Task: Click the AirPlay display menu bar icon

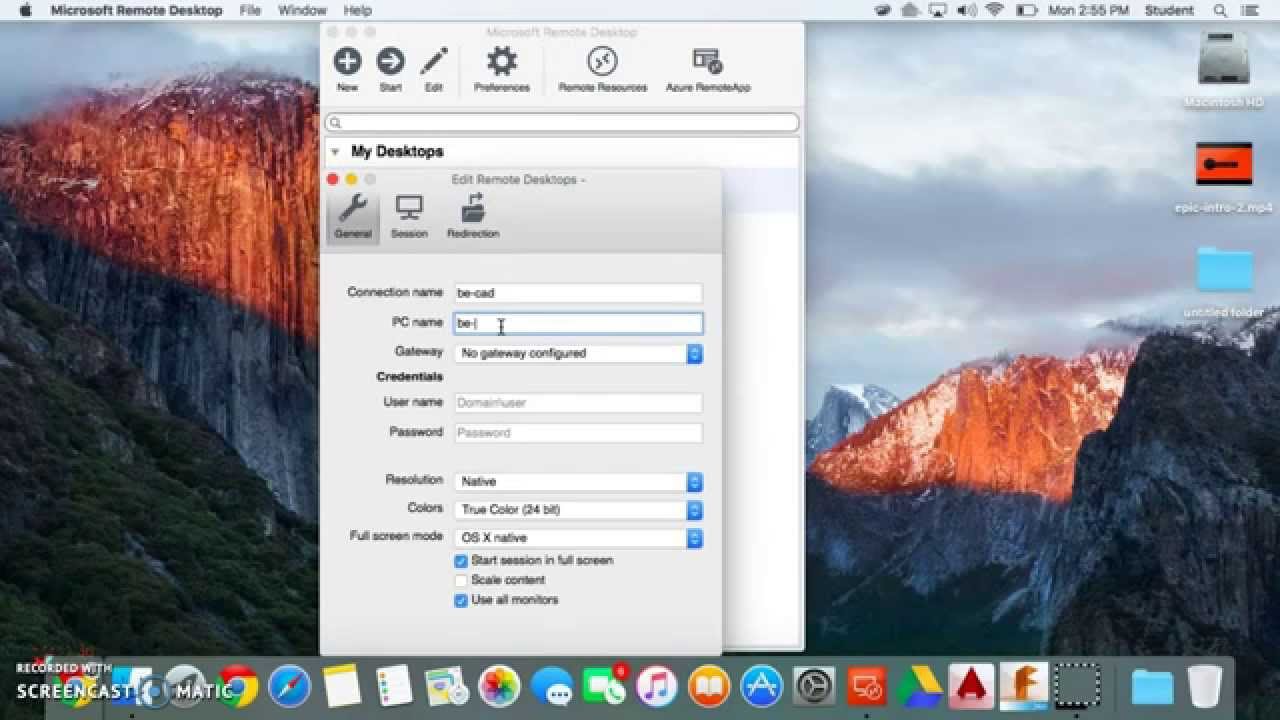Action: tap(938, 10)
